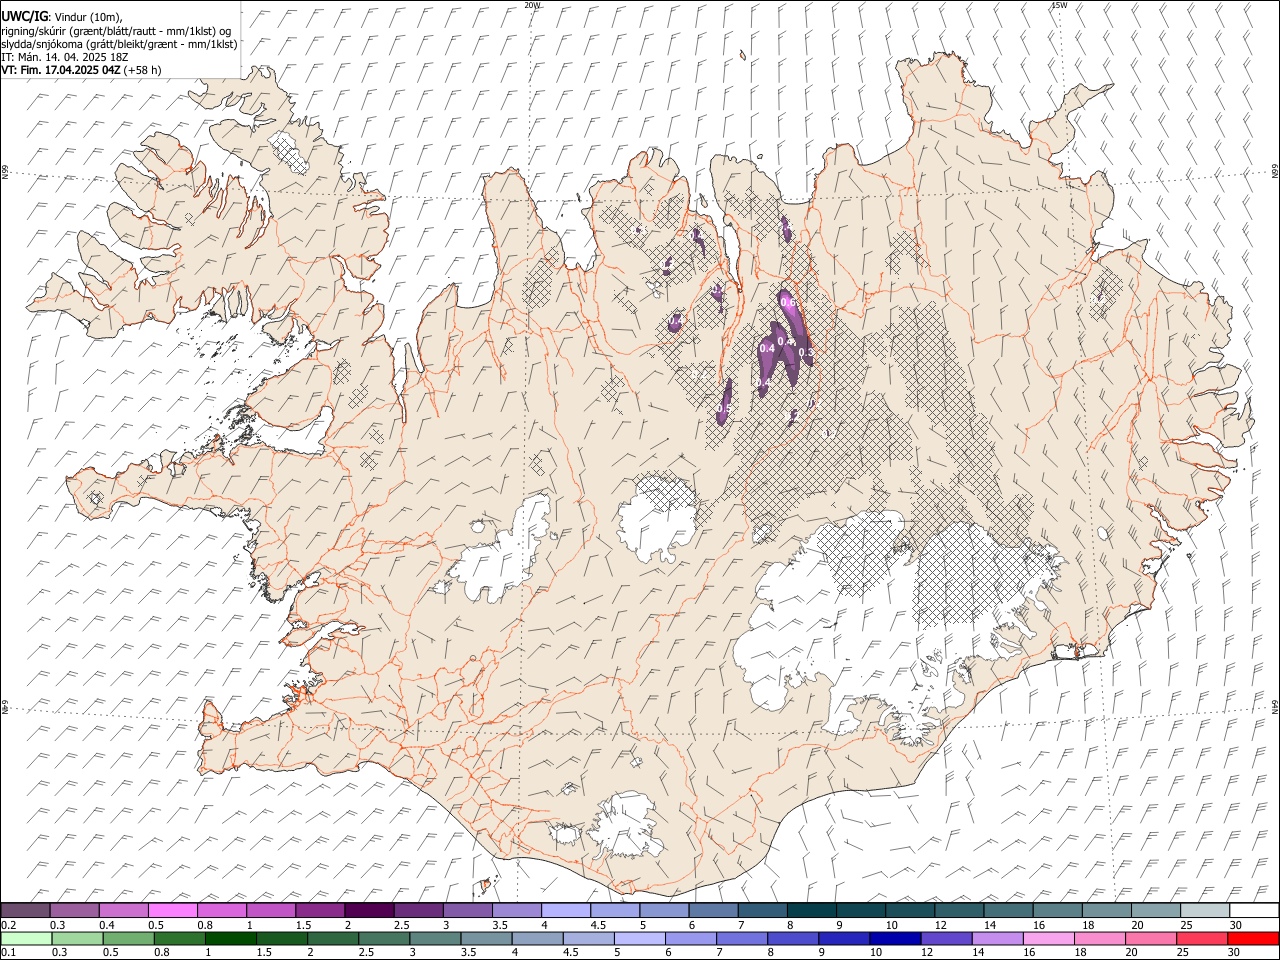
Task: Click the purple swatch labeled 12 in lower legend
Action: pos(946,938)
